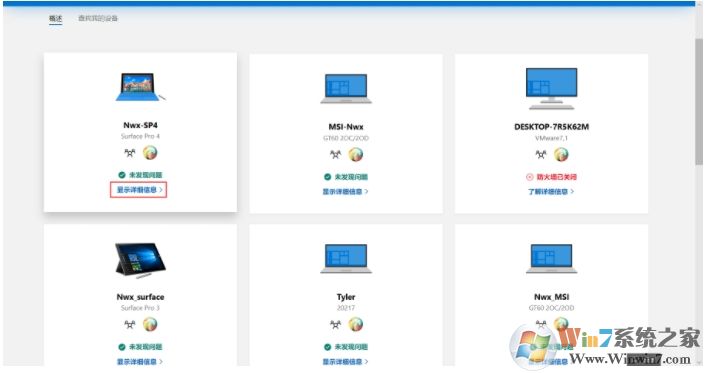This screenshot has height=373, width=707.
Task: Click the green checkmark icon on Nwx-SP4 card
Action: click(122, 175)
